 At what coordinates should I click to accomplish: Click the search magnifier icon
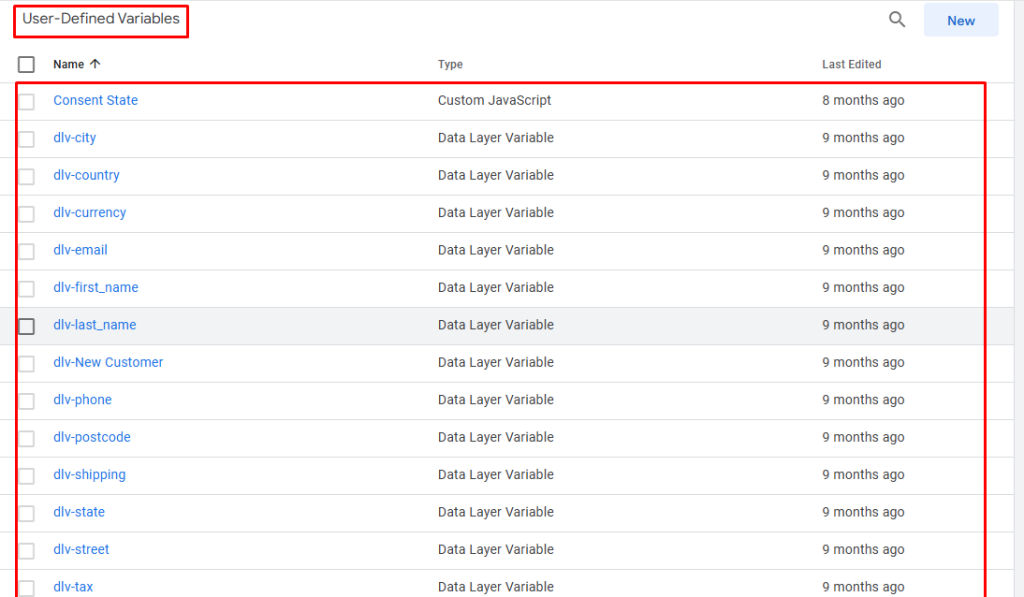[x=897, y=20]
